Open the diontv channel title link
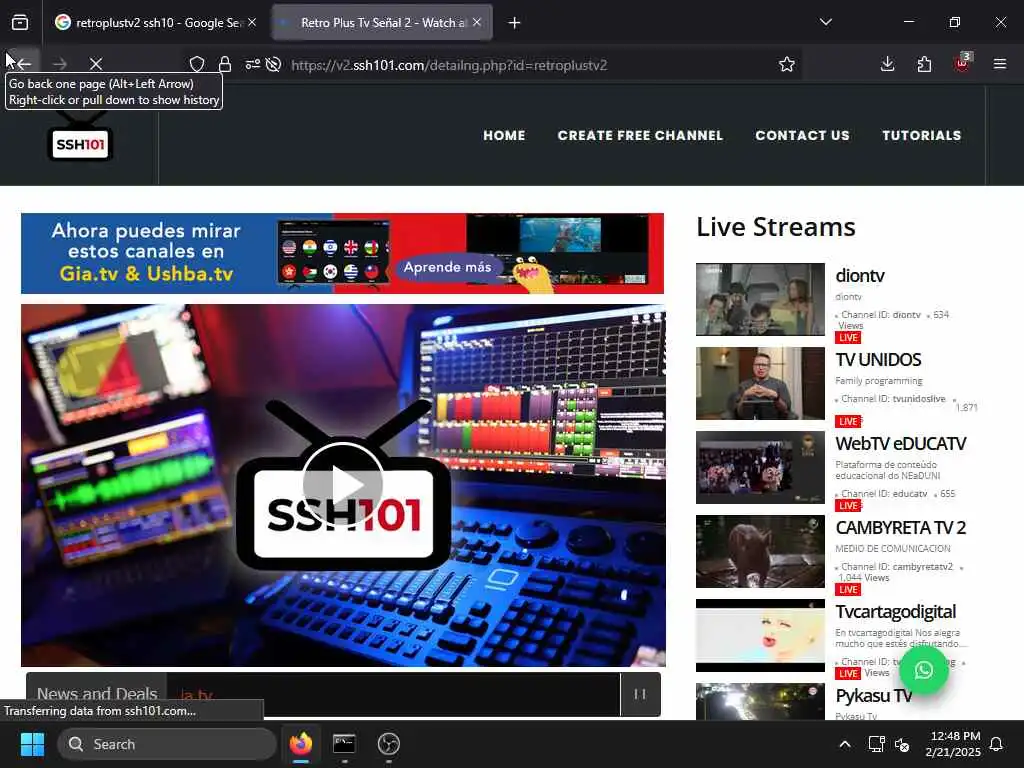The height and width of the screenshot is (768, 1024). (x=859, y=276)
